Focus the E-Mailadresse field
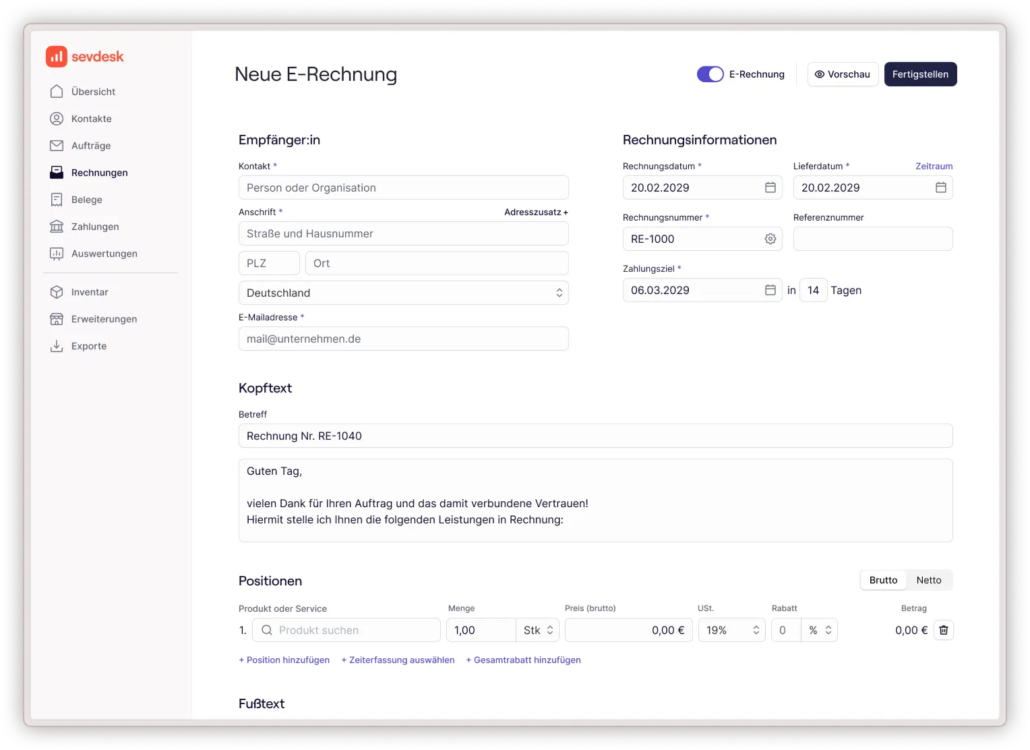1030x750 pixels. (403, 338)
